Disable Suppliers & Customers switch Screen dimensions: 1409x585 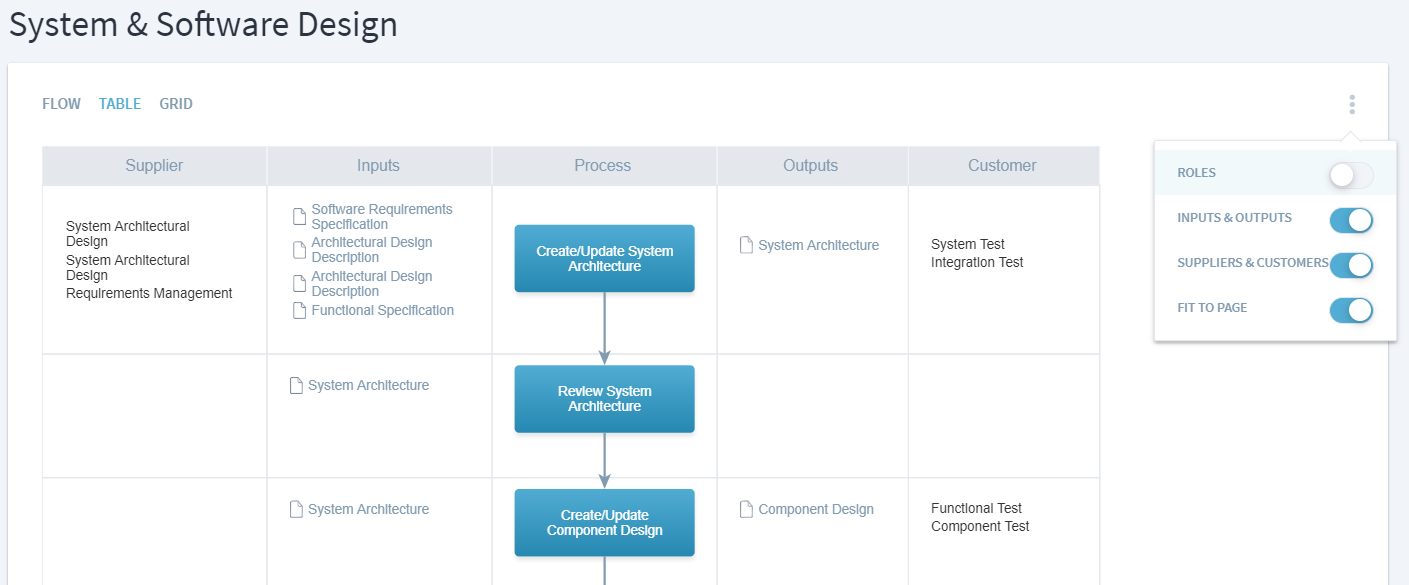[1351, 265]
